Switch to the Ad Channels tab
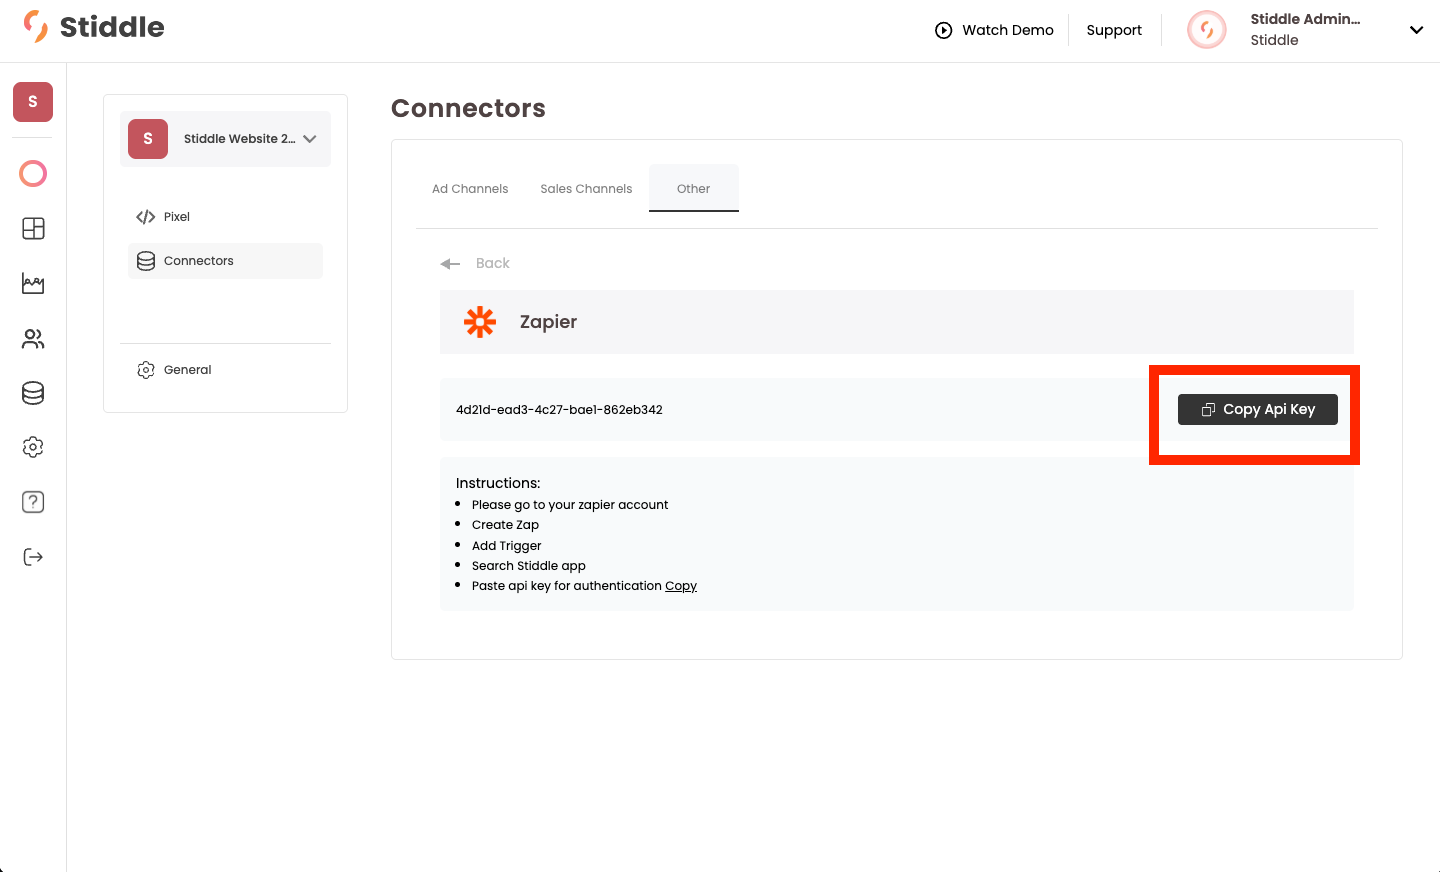1440x872 pixels. 470,189
